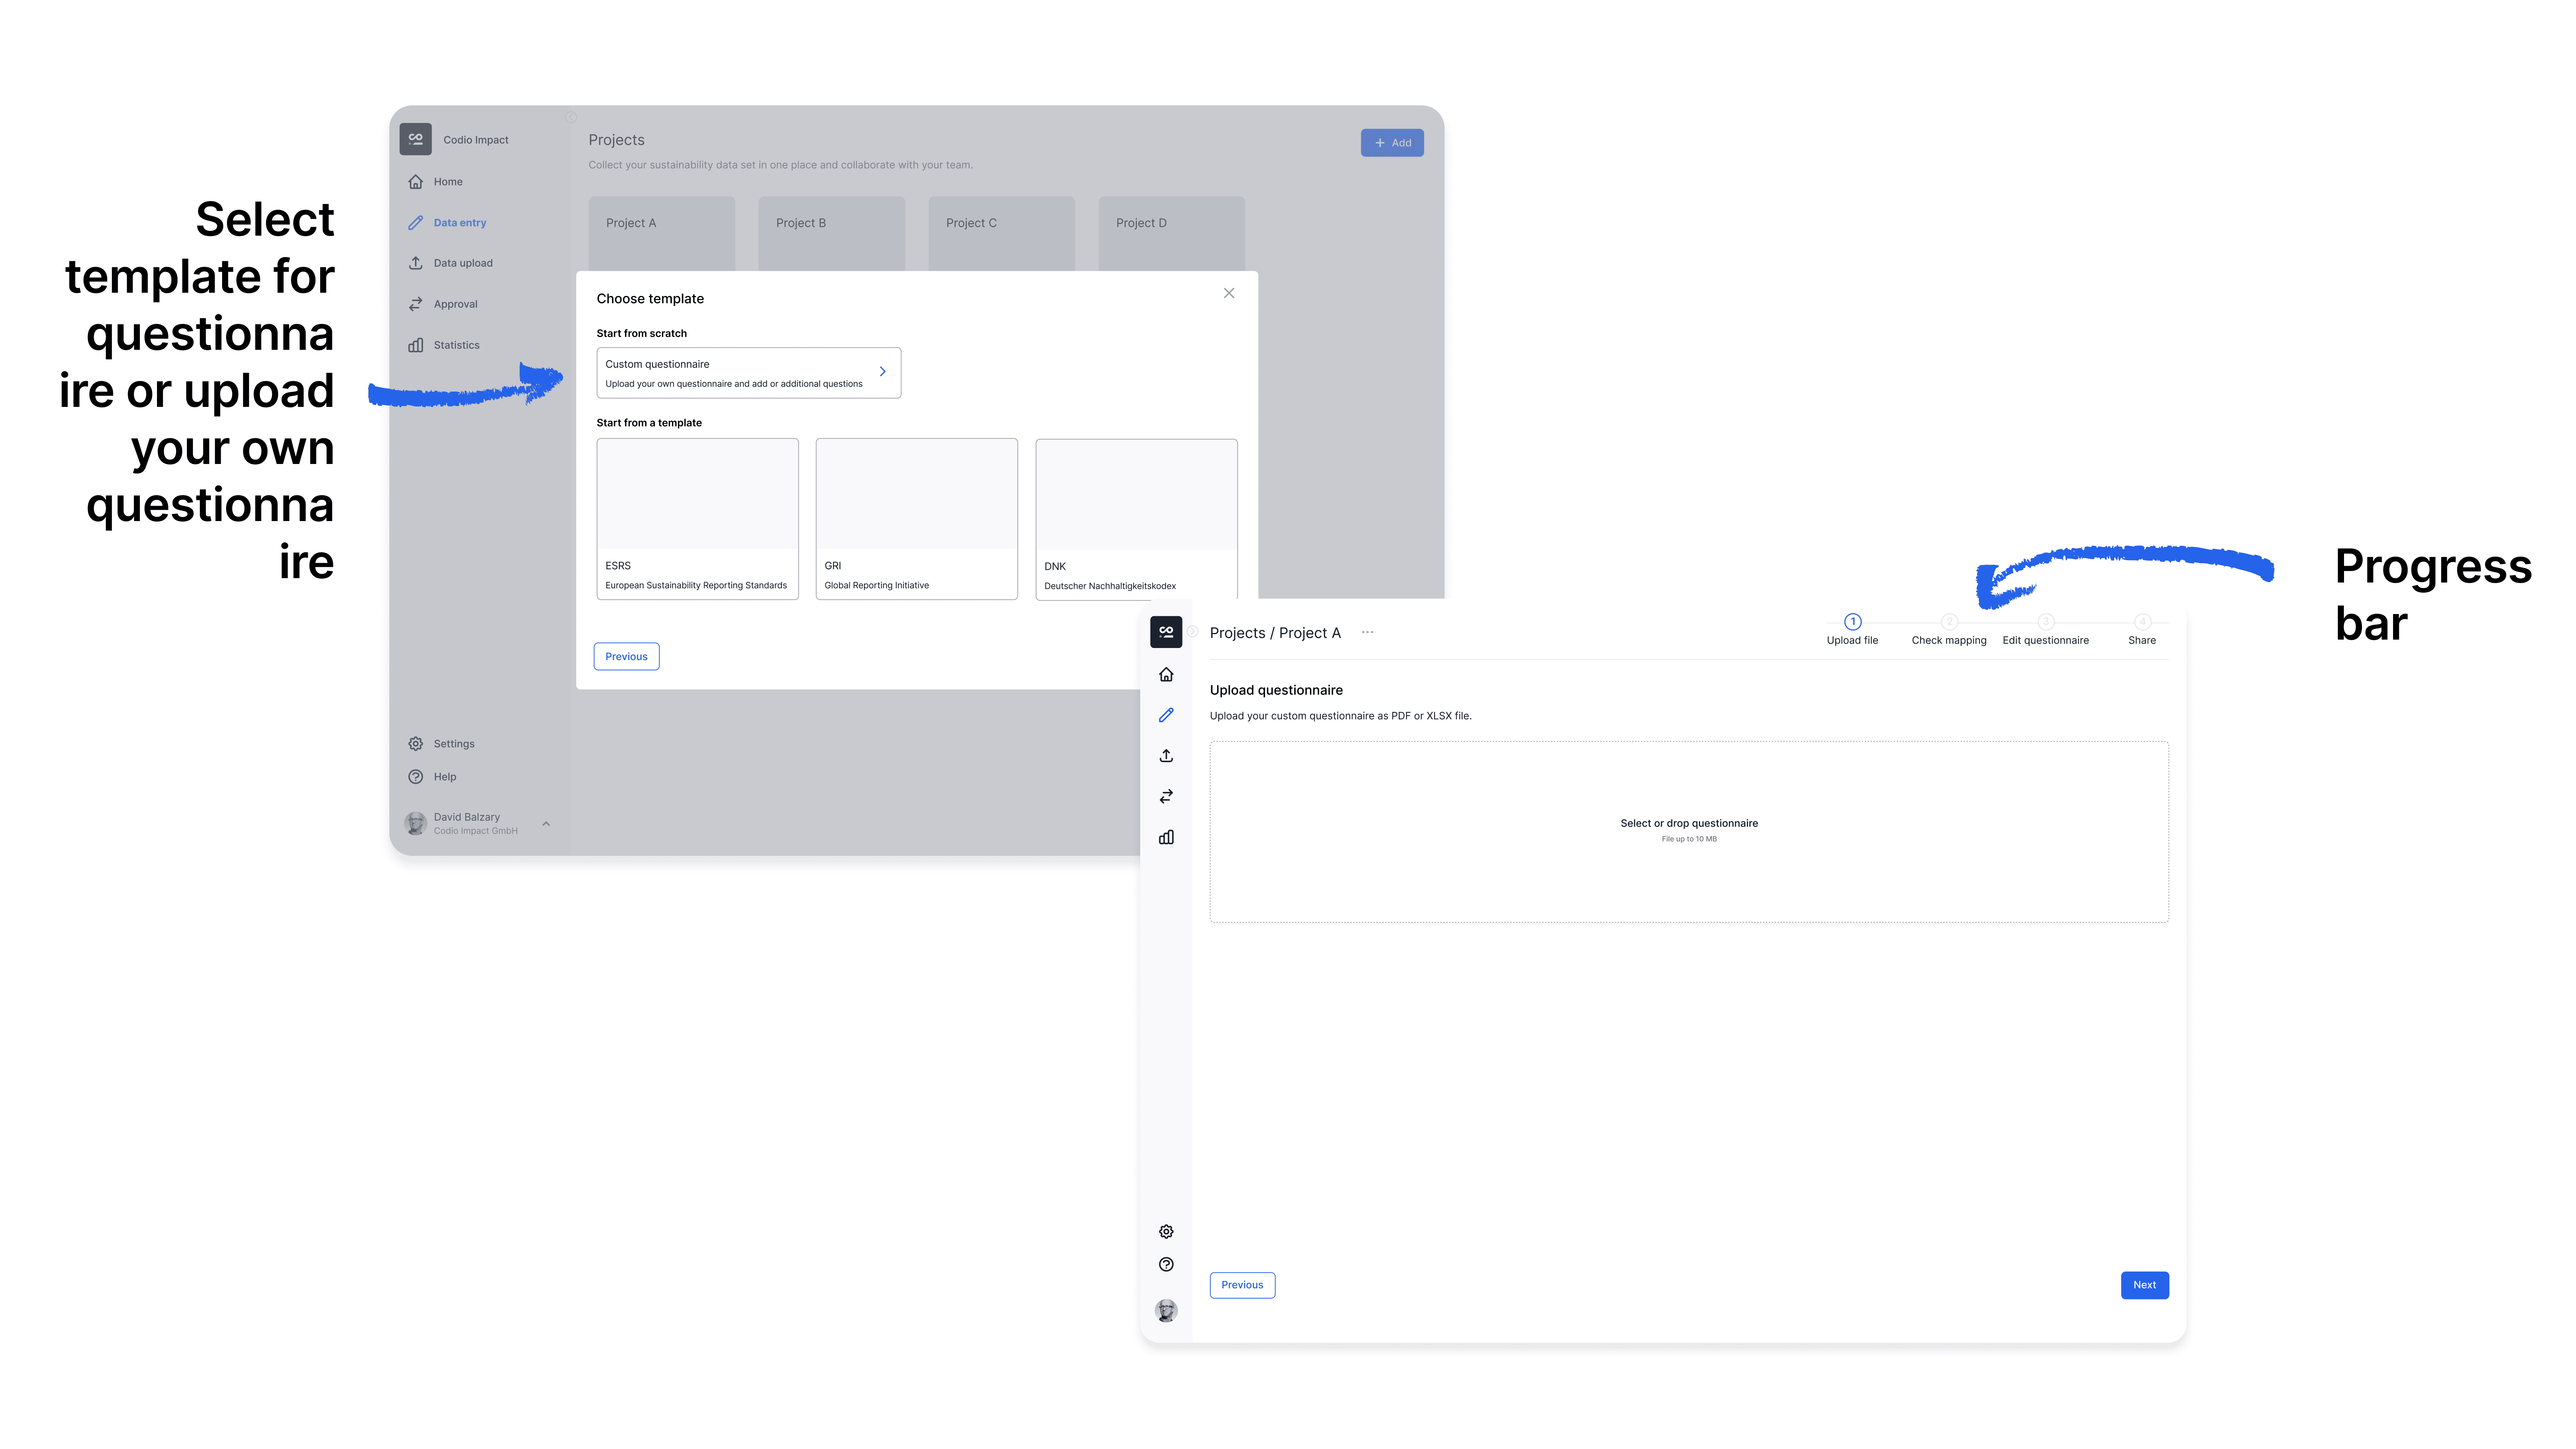
Task: Select the Share step
Action: pyautogui.click(x=2142, y=630)
